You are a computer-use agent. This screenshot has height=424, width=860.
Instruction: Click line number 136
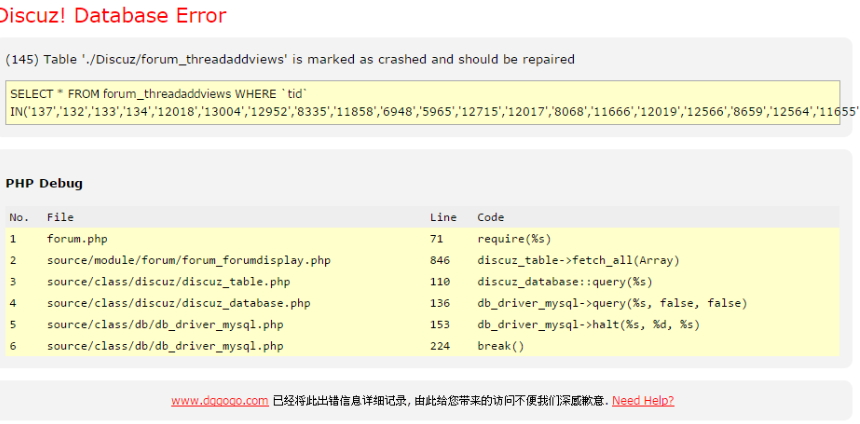pyautogui.click(x=440, y=303)
